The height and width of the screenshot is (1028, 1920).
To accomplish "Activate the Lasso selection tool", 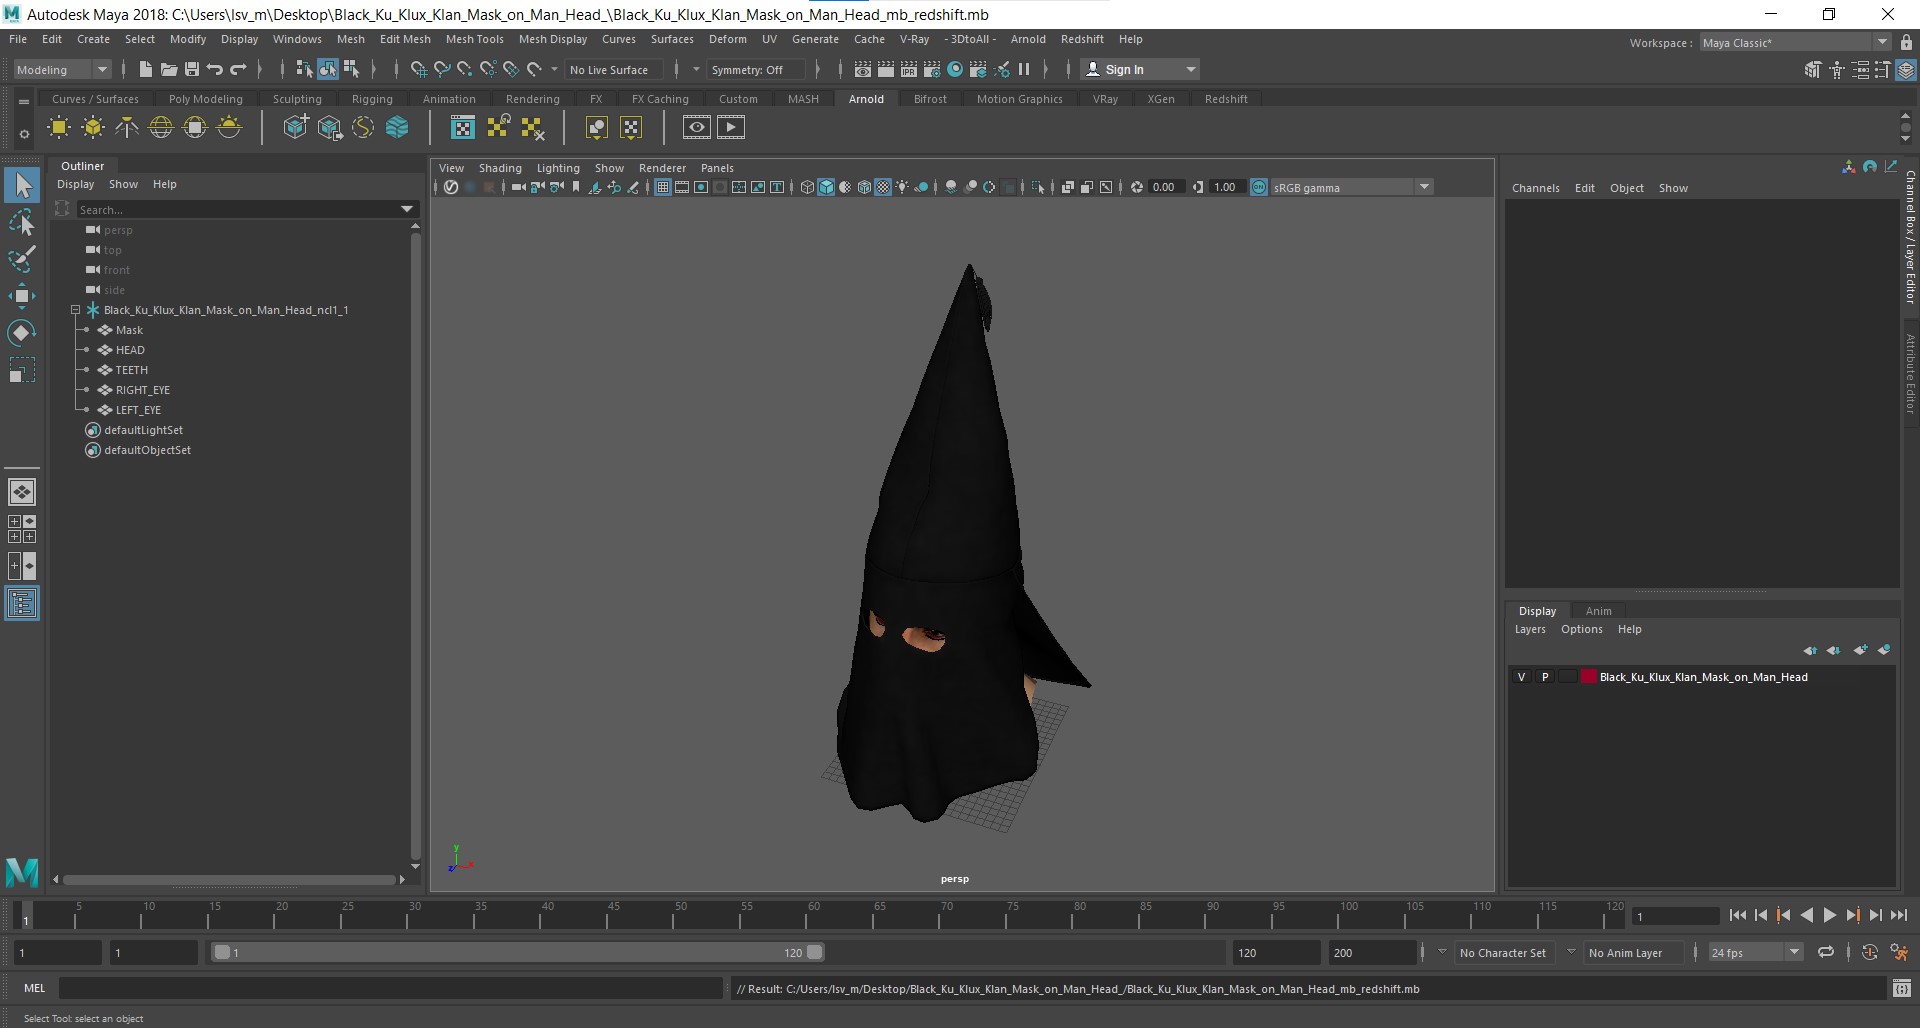I will click(x=22, y=222).
